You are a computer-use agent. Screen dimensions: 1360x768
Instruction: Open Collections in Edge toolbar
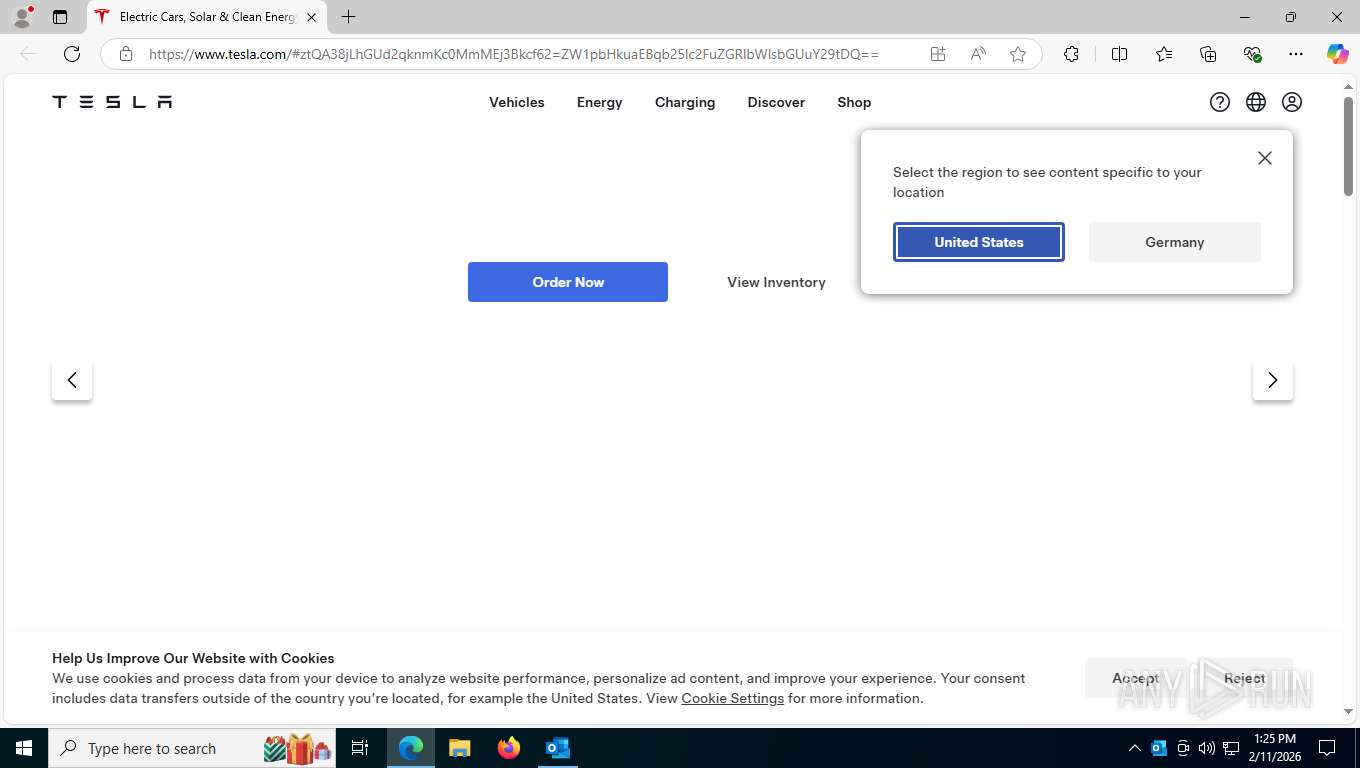point(1208,54)
